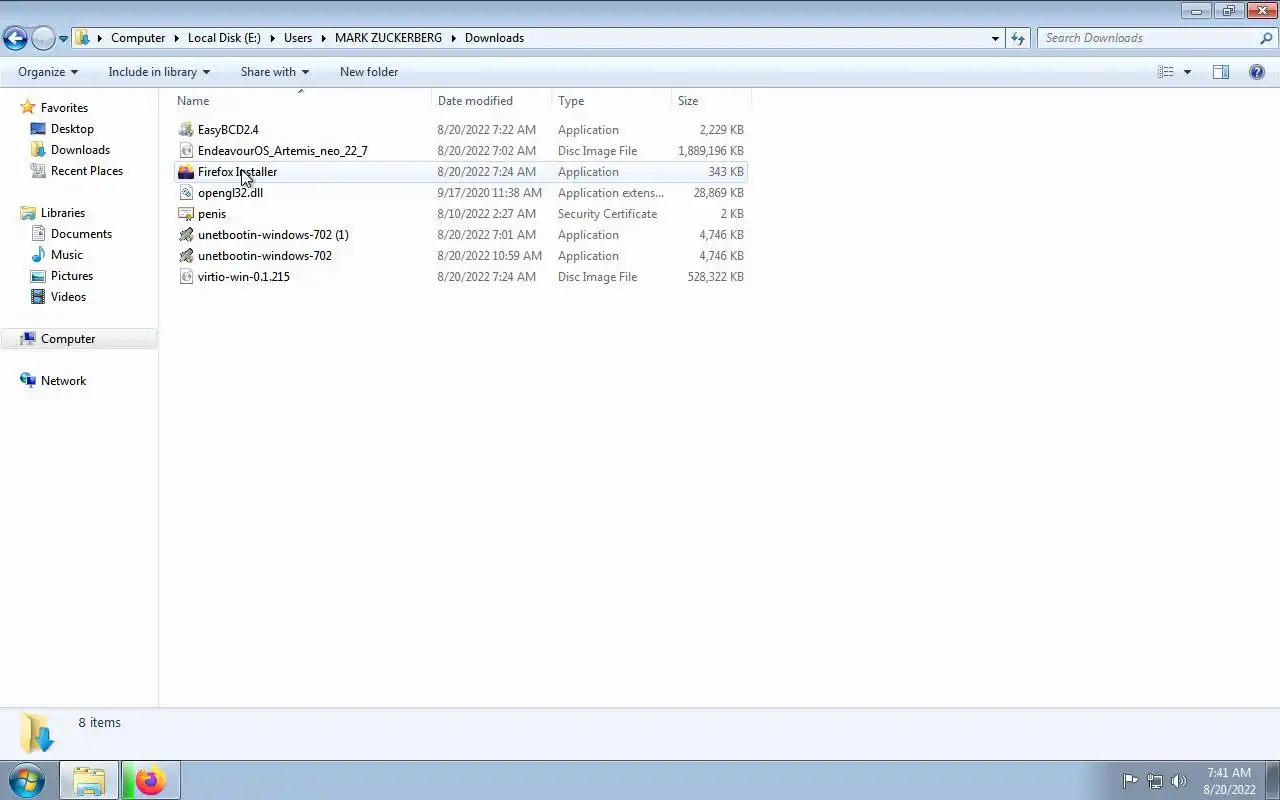This screenshot has height=800, width=1280.
Task: Open the Music library
Action: [x=67, y=255]
